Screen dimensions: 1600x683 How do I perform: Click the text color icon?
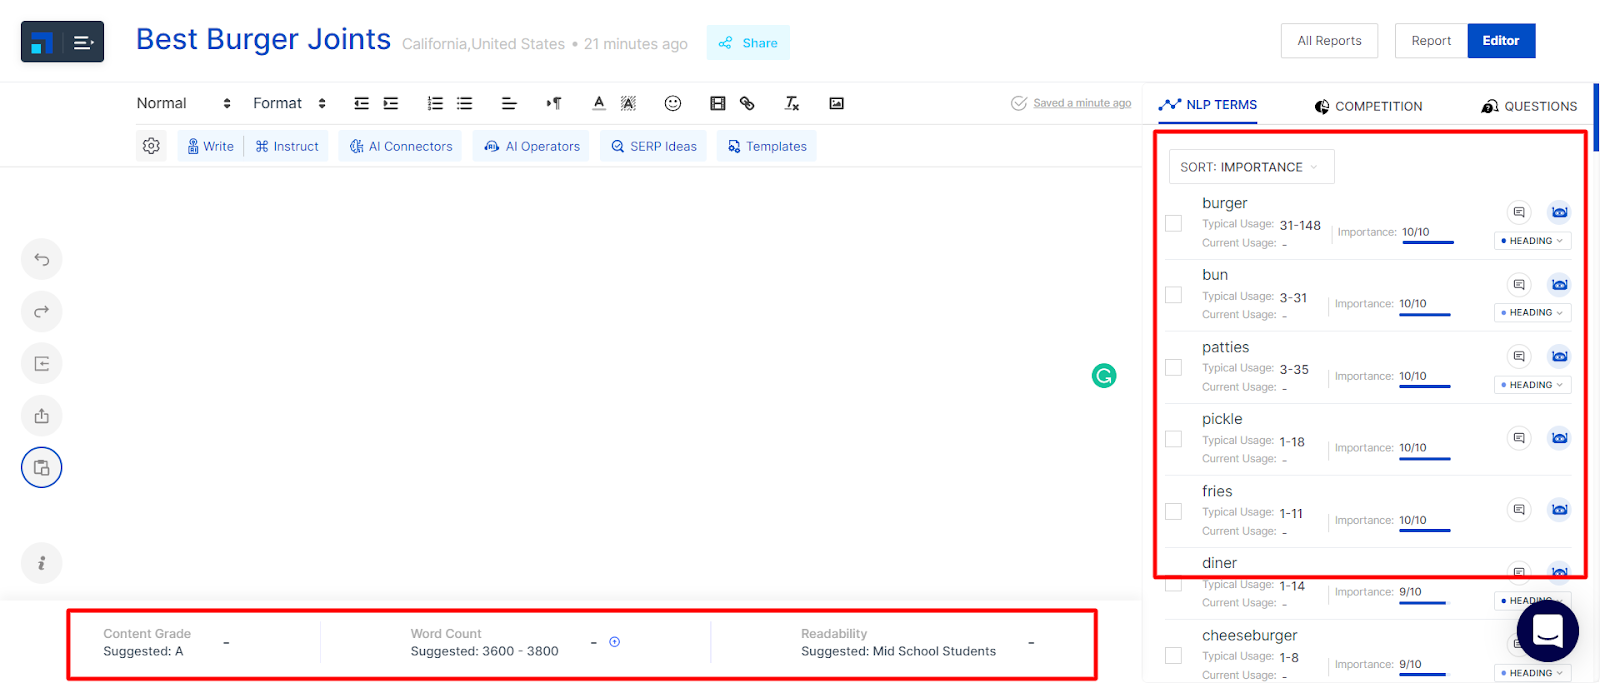(x=599, y=103)
